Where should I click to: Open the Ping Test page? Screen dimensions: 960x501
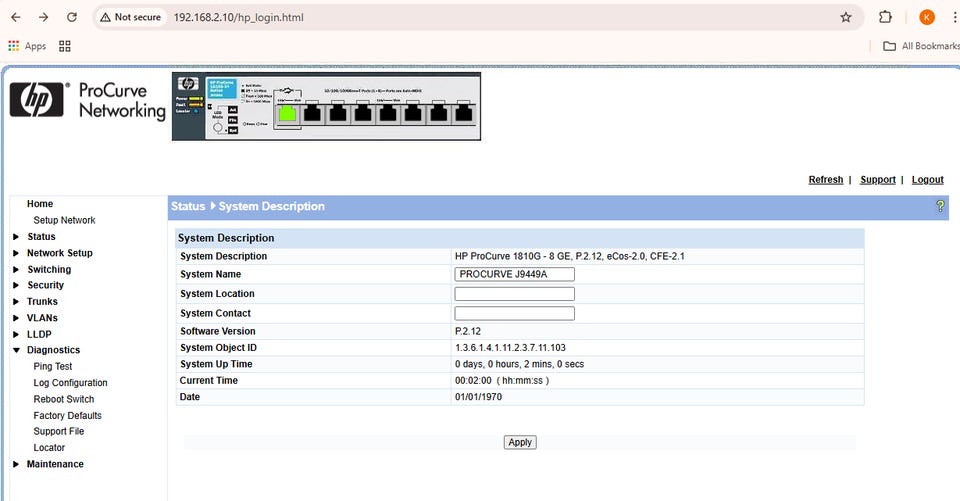click(53, 367)
